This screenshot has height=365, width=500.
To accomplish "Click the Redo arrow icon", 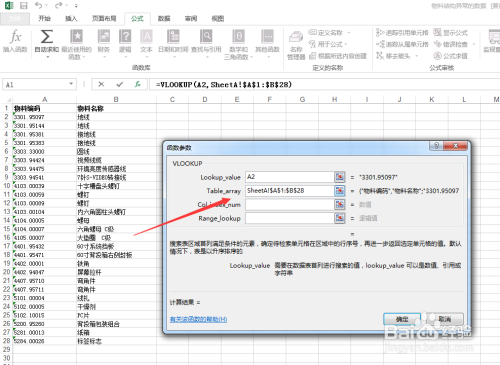I will tap(58, 5).
